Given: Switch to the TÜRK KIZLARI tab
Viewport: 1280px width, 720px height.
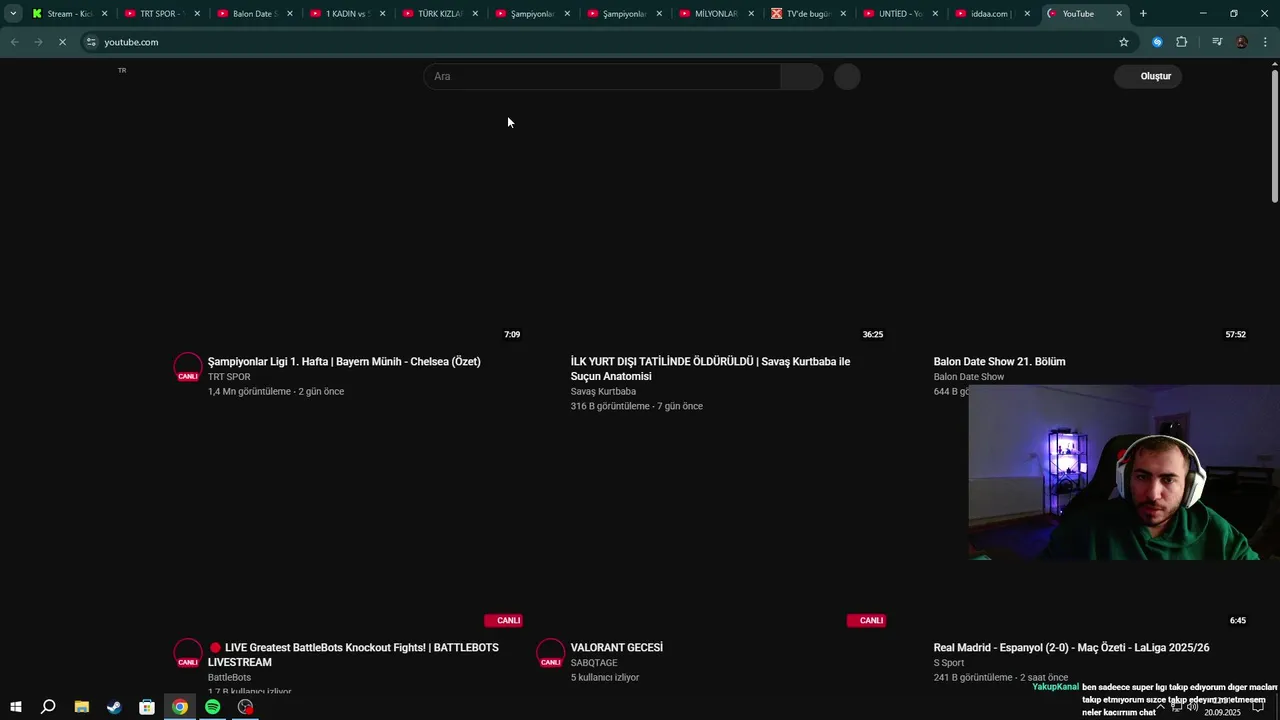Looking at the screenshot, I should (x=438, y=14).
